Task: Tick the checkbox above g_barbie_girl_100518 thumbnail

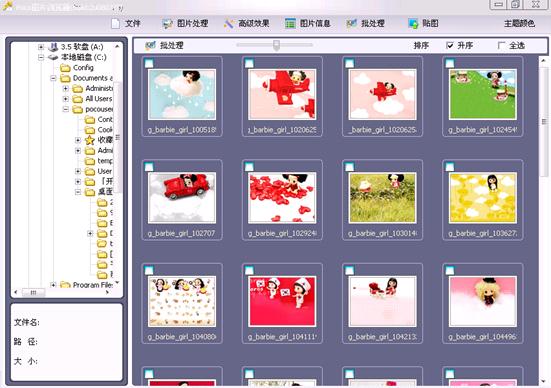Action: [149, 63]
